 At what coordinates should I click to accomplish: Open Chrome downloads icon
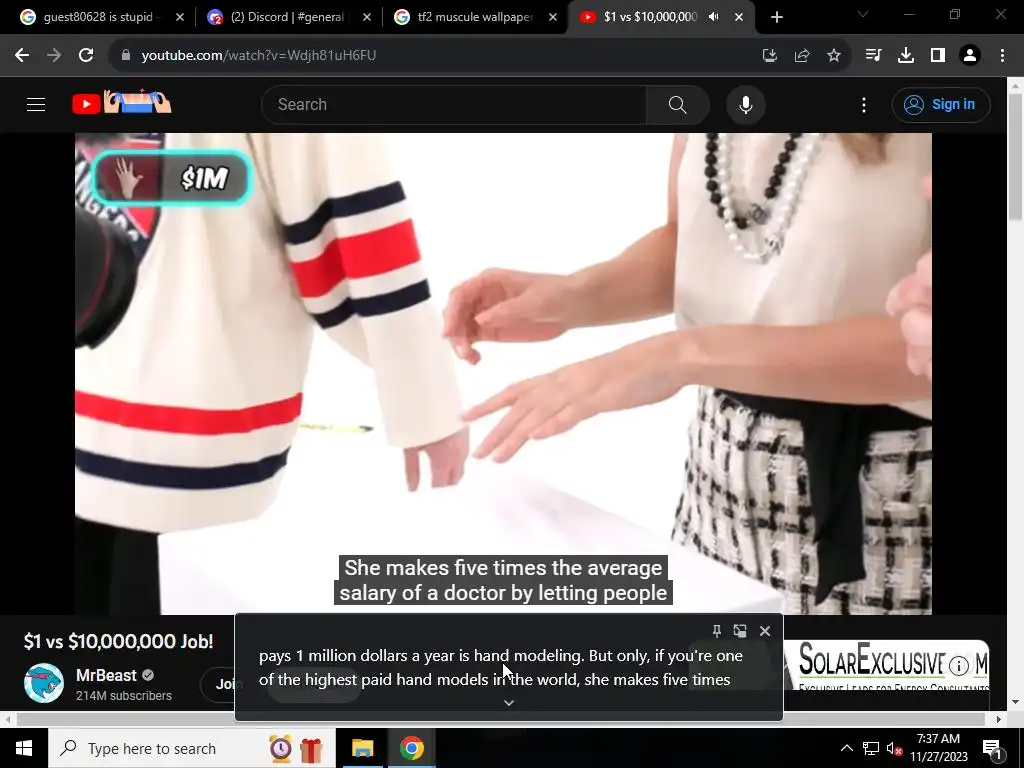pos(906,56)
